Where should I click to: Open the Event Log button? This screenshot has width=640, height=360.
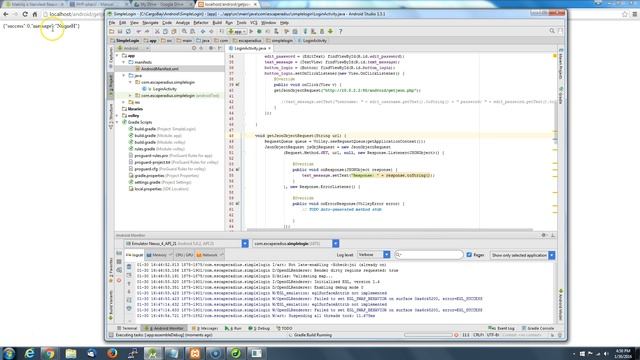point(501,328)
